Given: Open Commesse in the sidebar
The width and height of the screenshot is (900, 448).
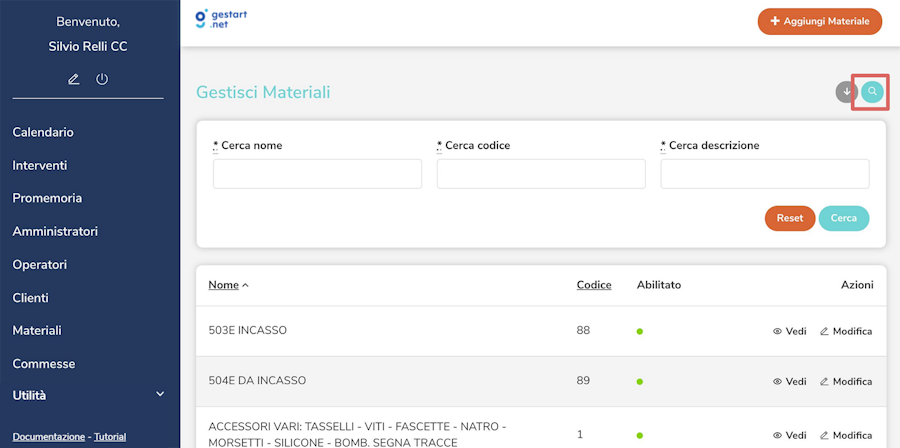Looking at the screenshot, I should pos(44,364).
